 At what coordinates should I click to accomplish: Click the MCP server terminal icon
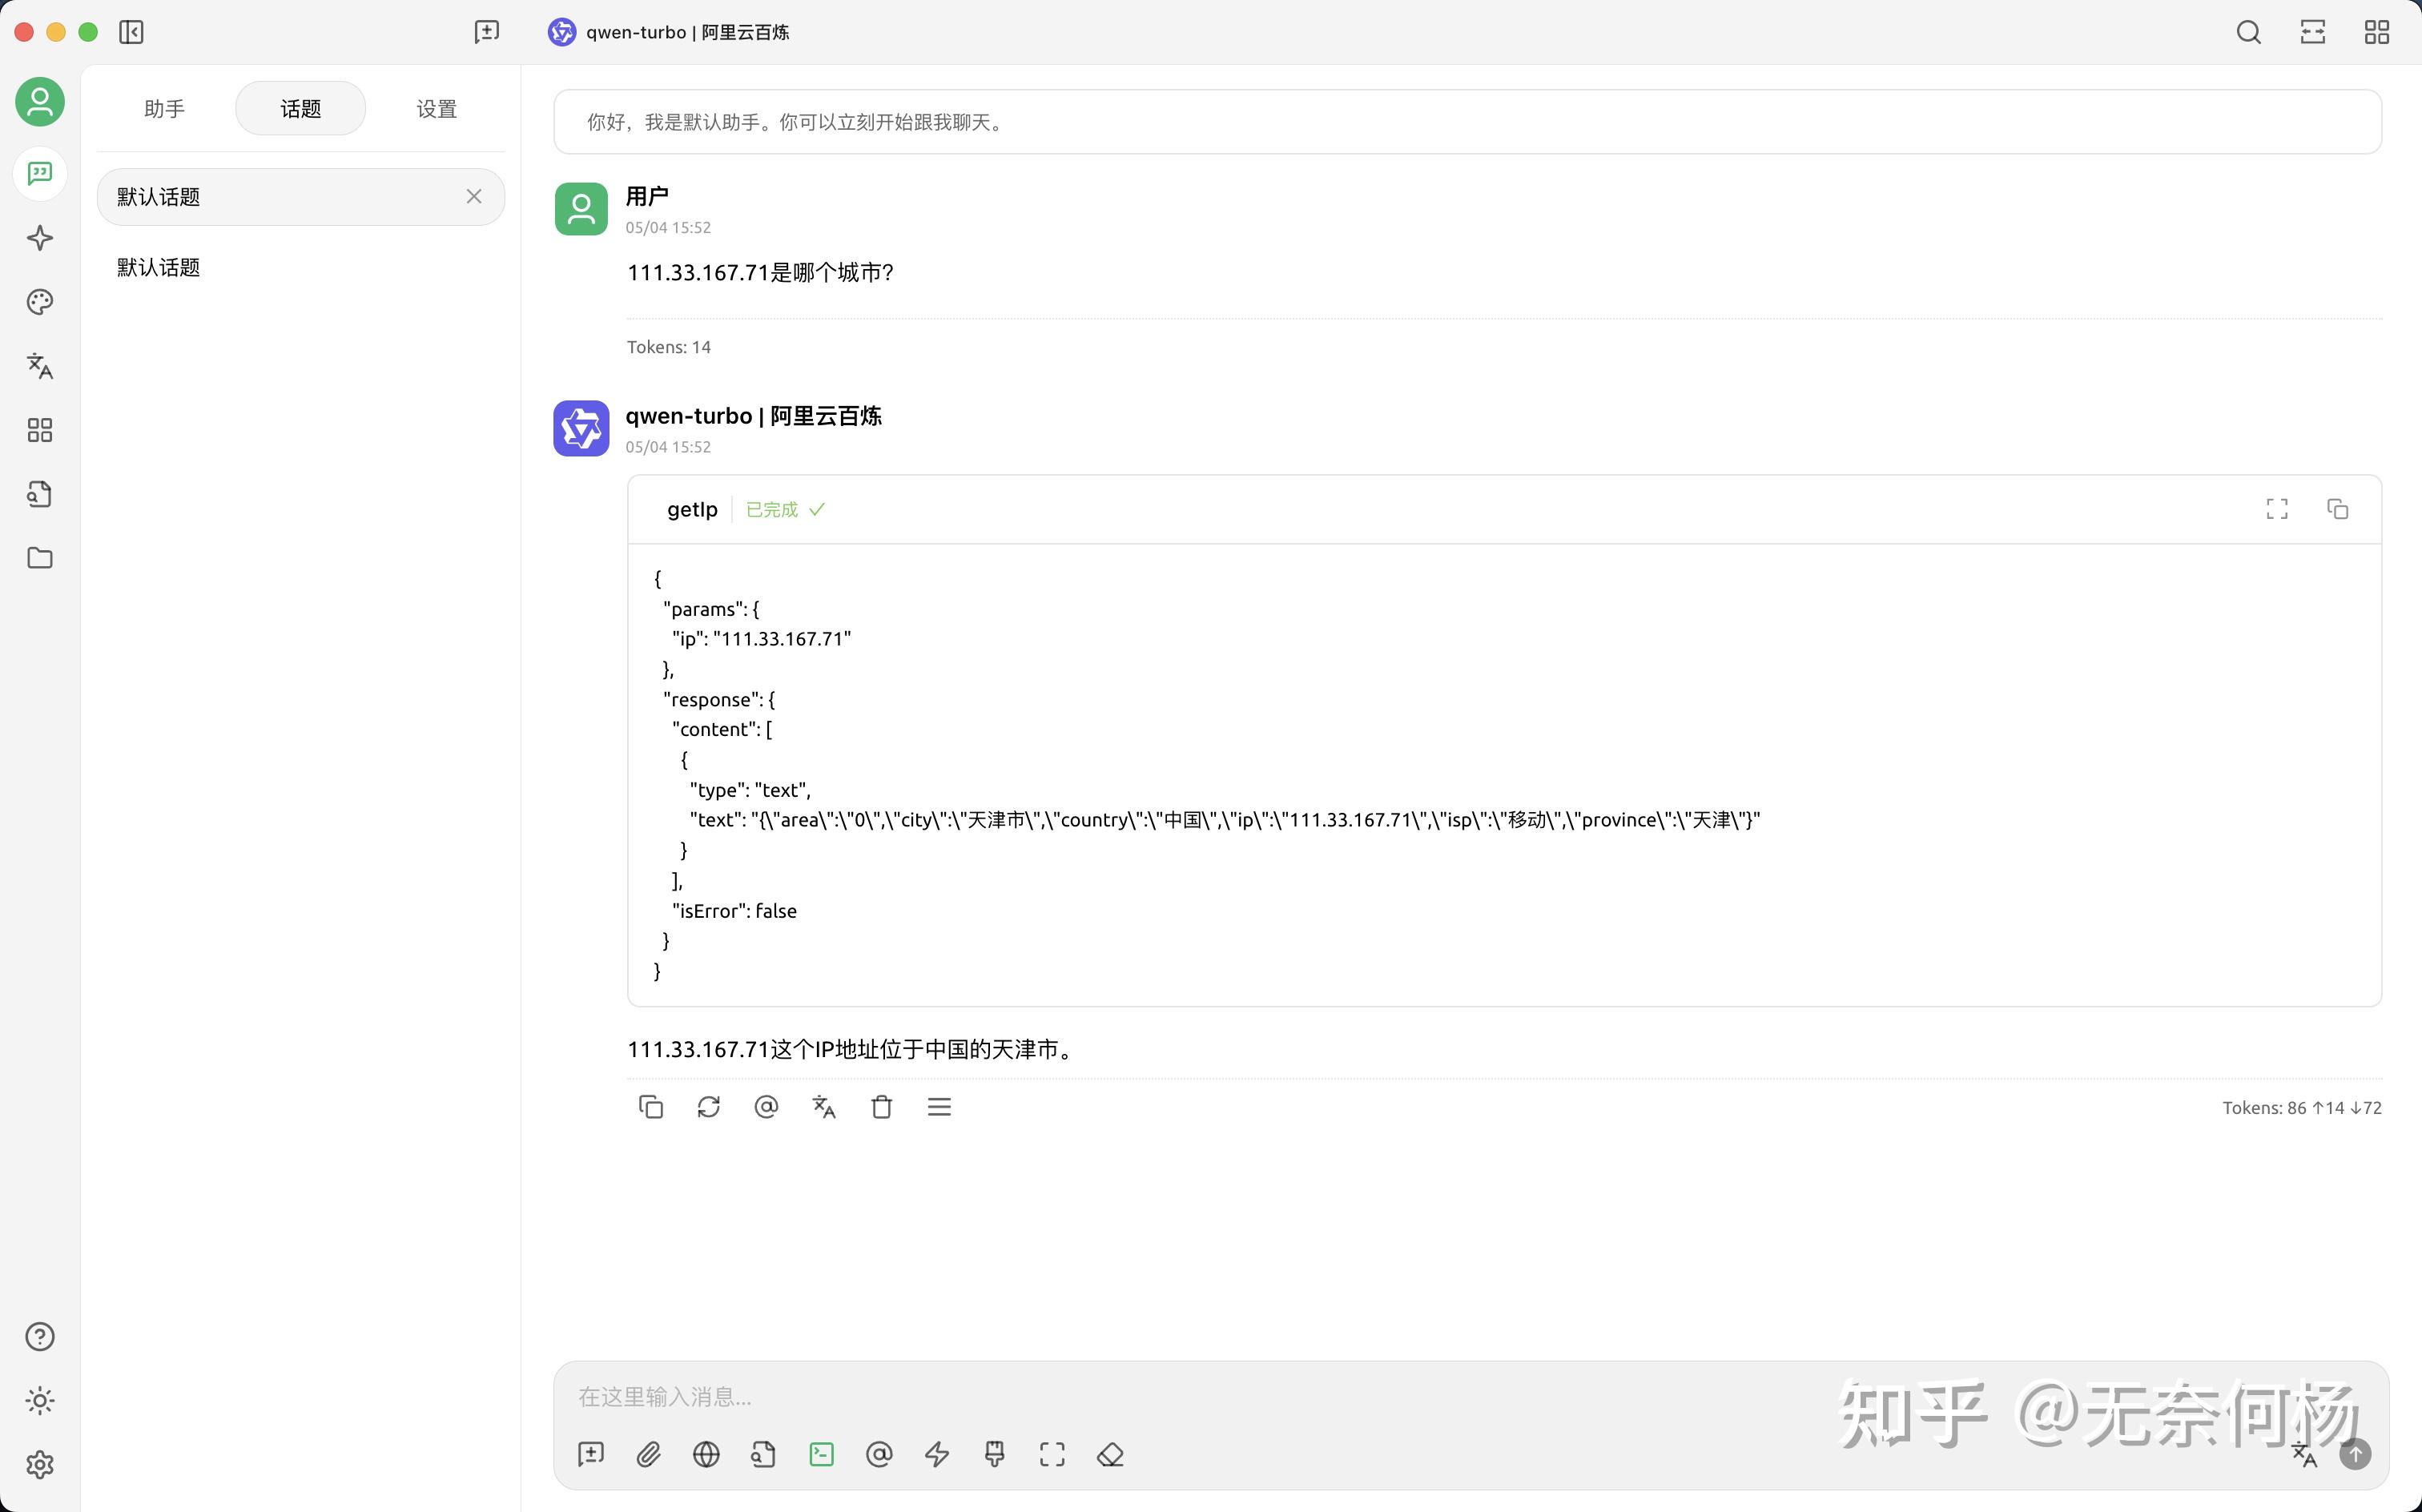[x=821, y=1454]
